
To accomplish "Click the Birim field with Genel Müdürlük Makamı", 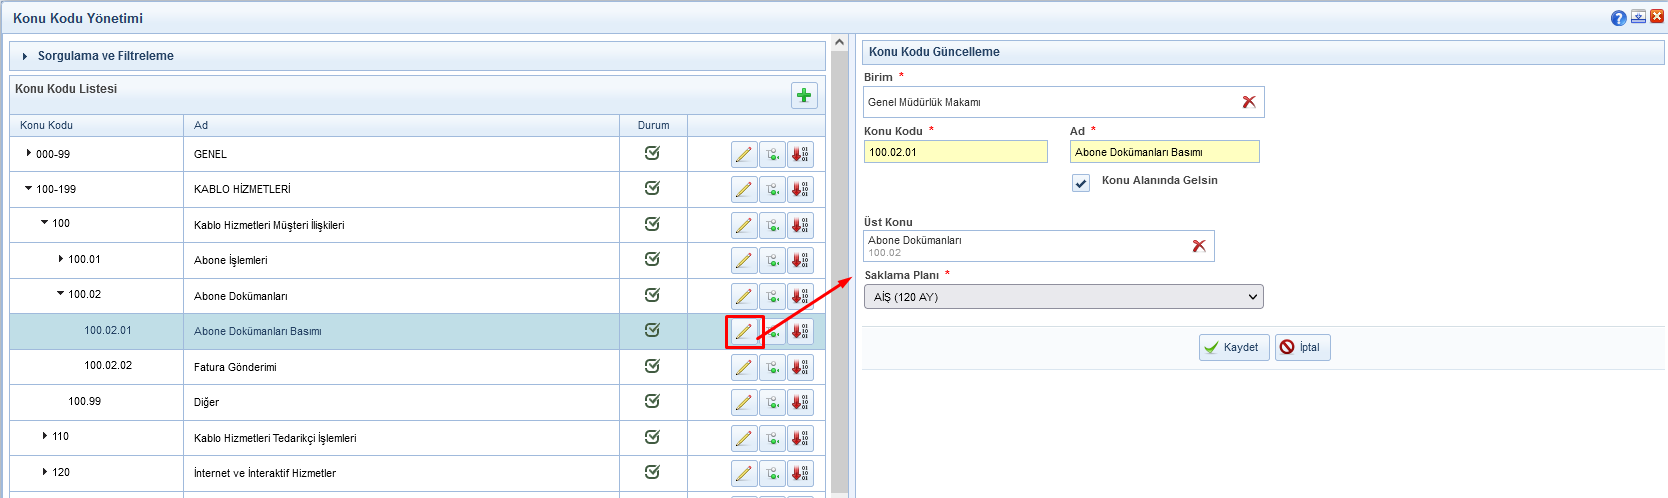I will pyautogui.click(x=1064, y=102).
